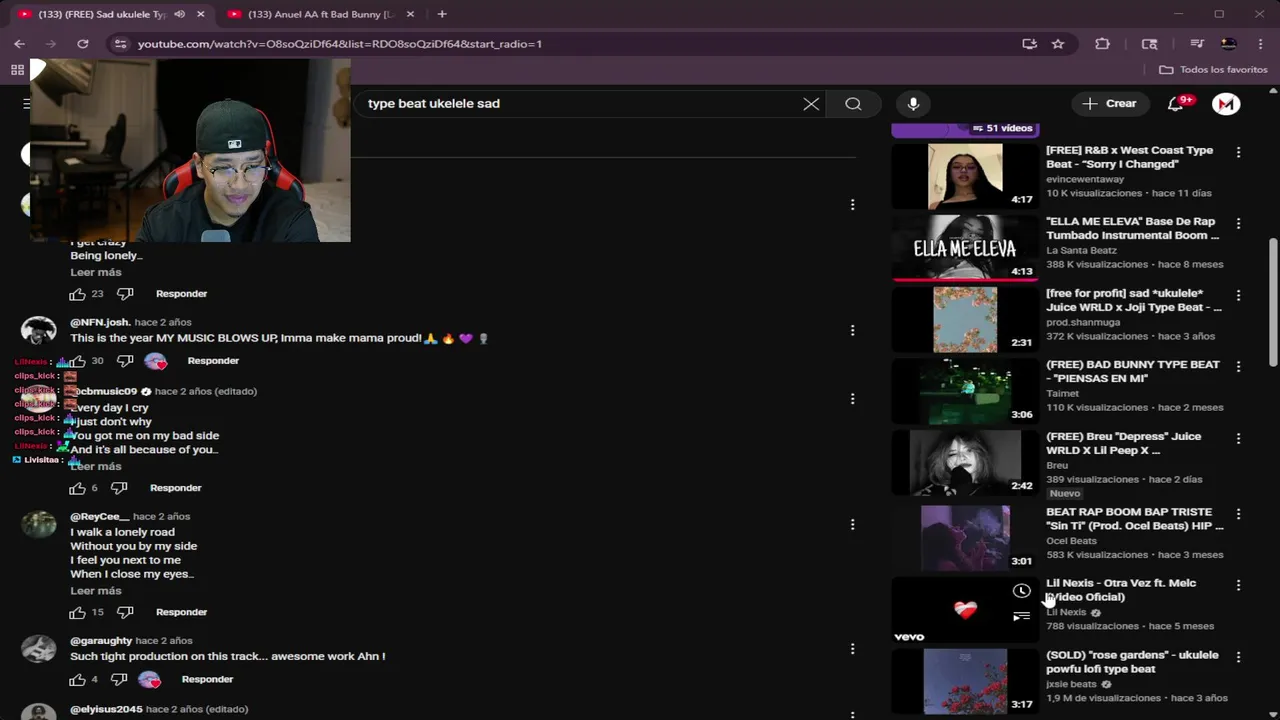Open the browser side panel icon
This screenshot has height=720, width=1280.
pyautogui.click(x=1150, y=44)
